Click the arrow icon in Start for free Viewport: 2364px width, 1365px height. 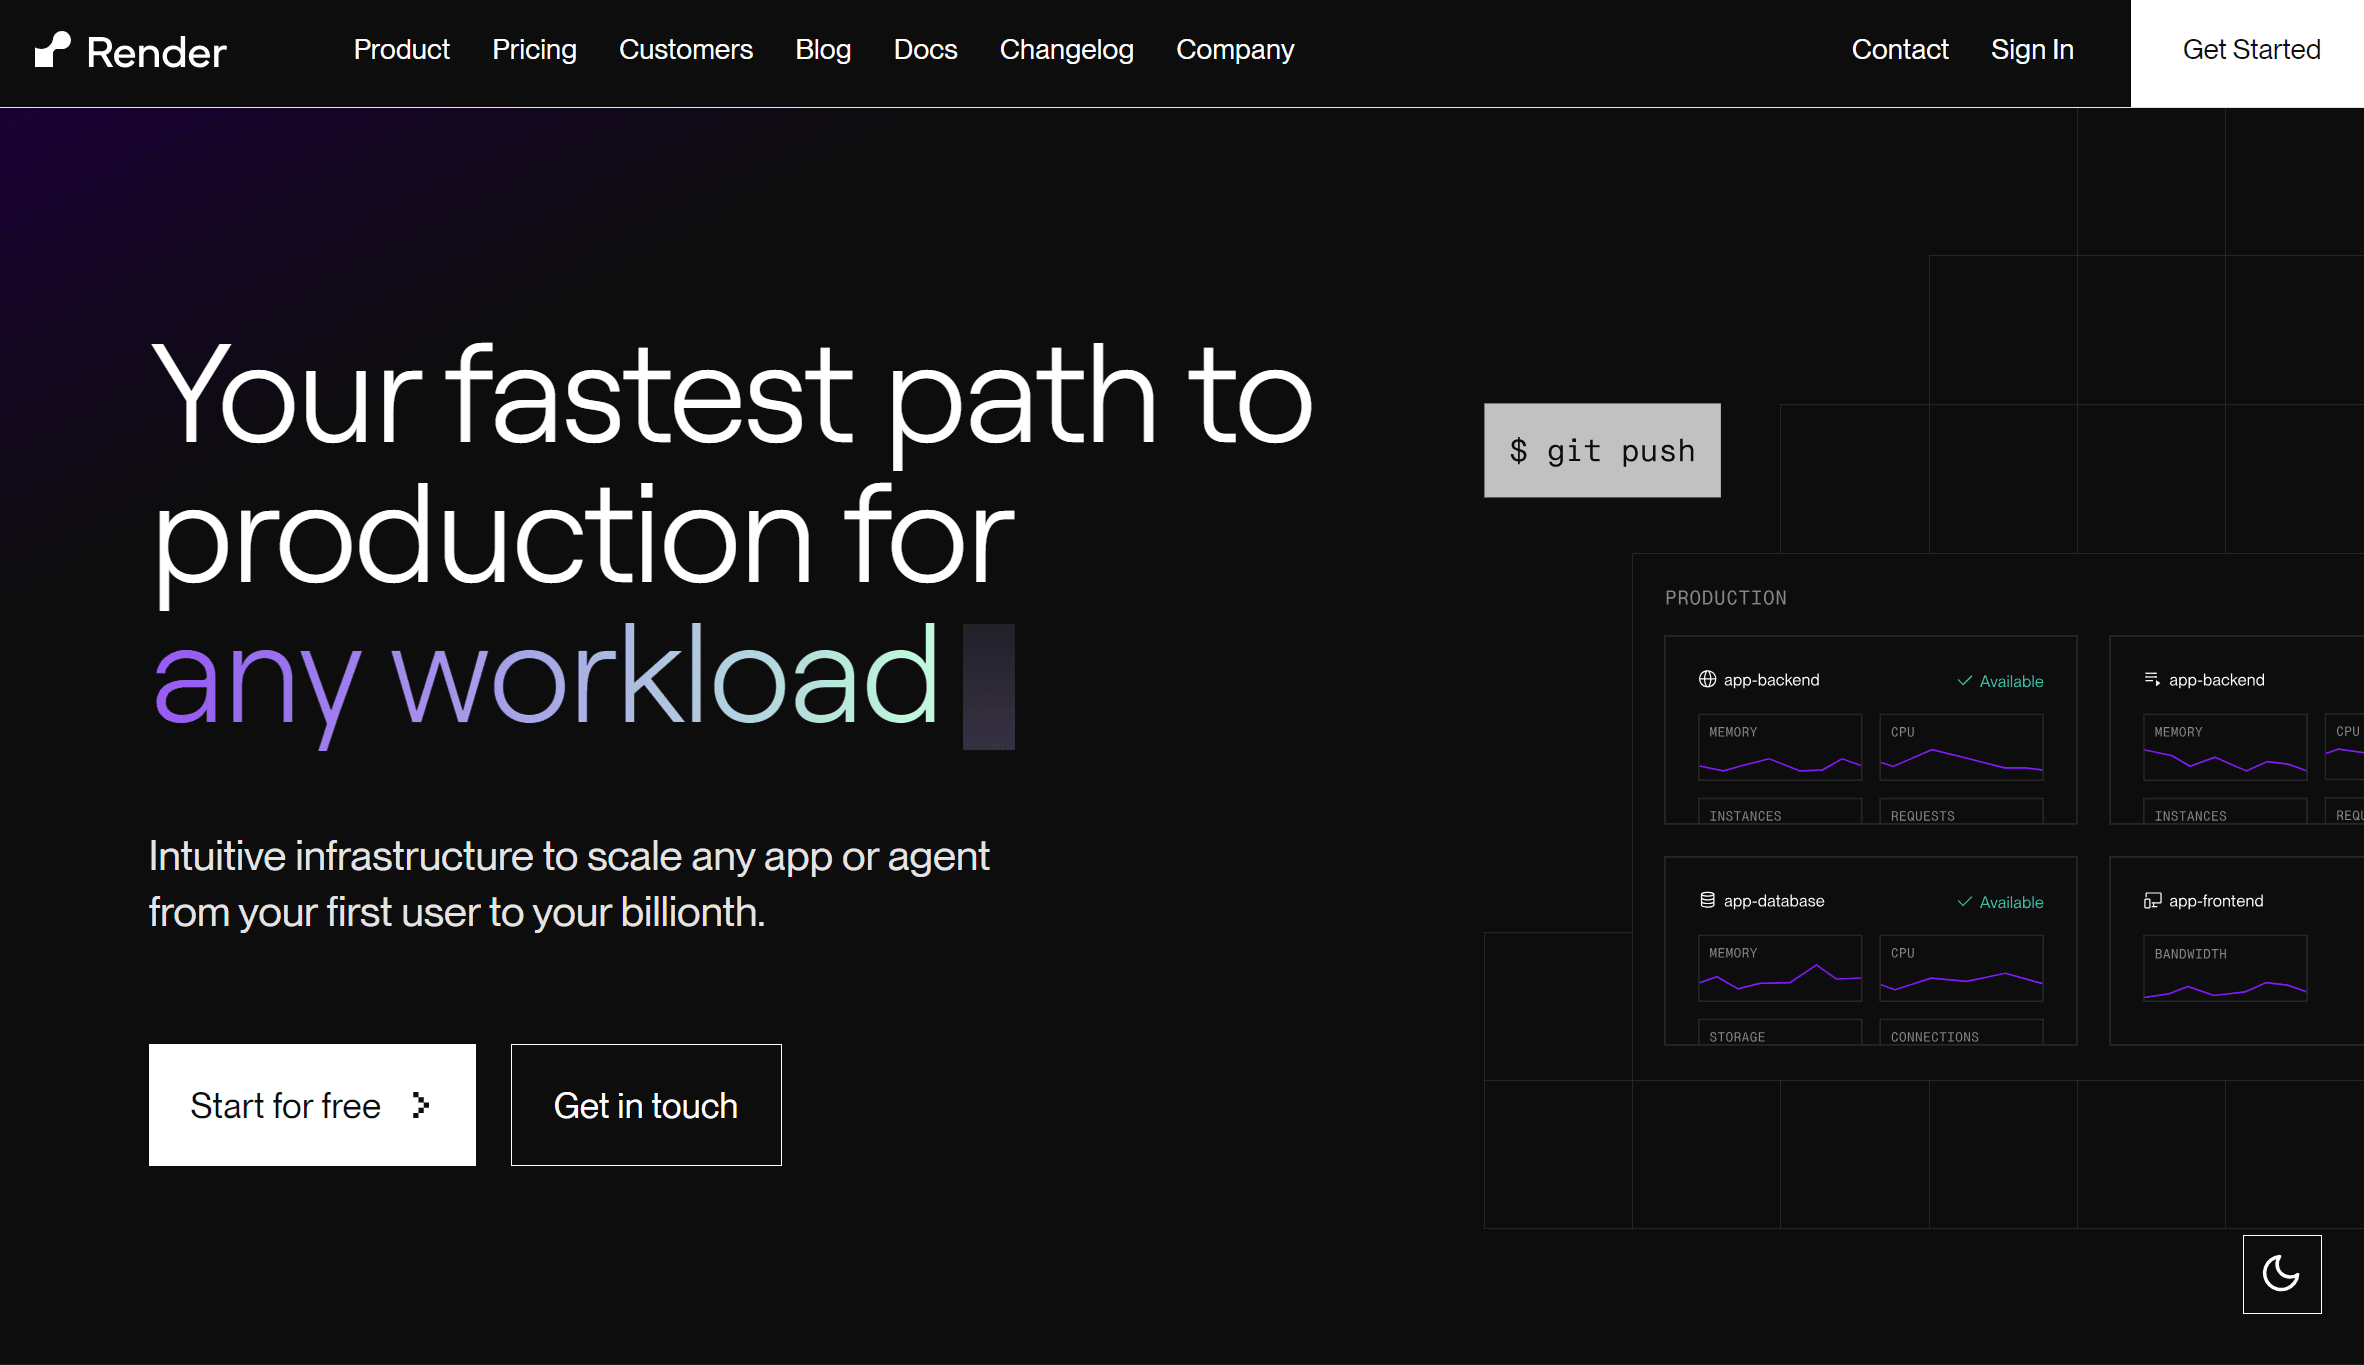(421, 1105)
